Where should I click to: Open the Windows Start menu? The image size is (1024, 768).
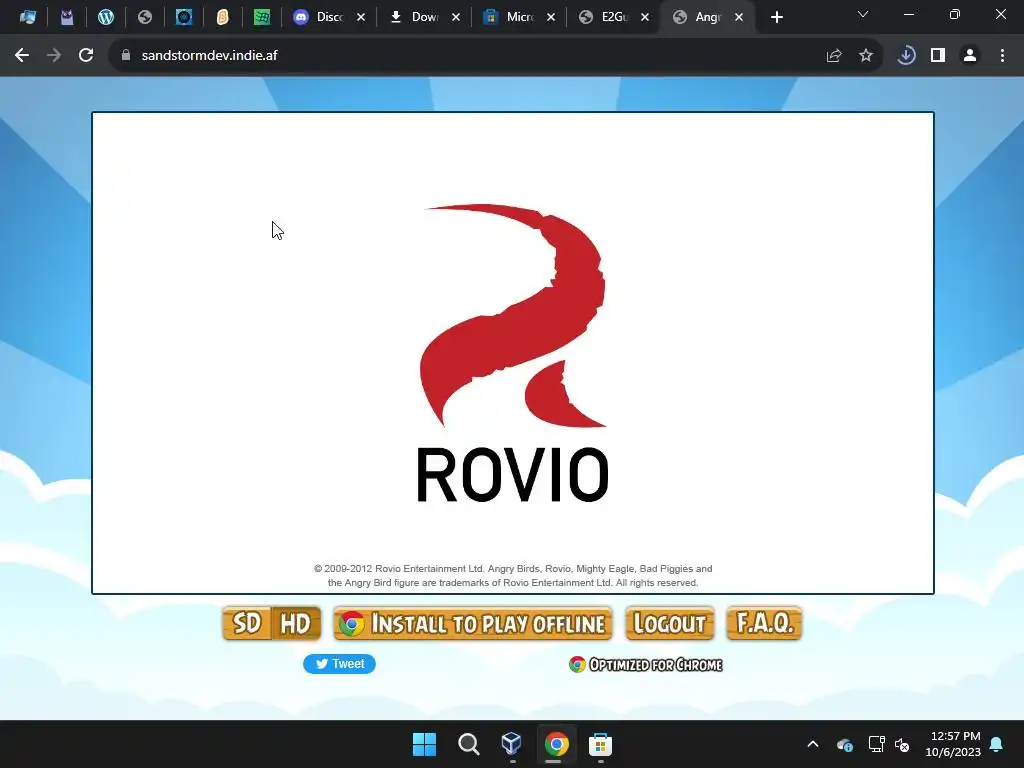click(x=424, y=744)
